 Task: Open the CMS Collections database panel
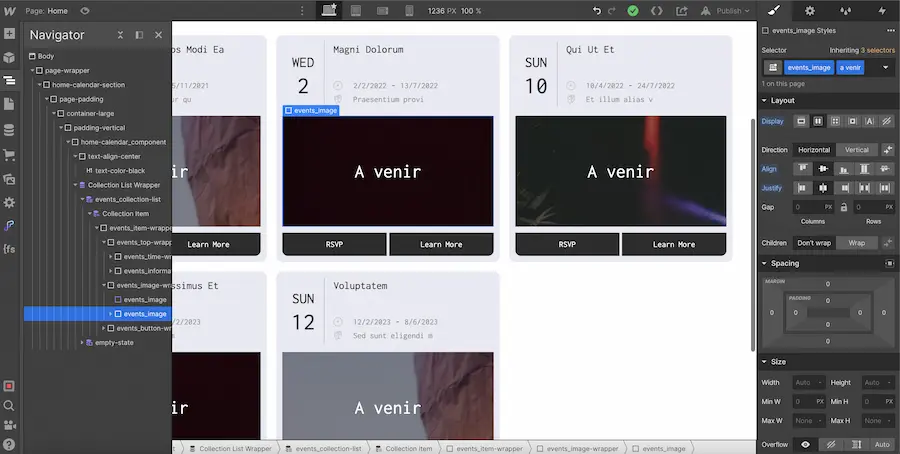pos(9,130)
